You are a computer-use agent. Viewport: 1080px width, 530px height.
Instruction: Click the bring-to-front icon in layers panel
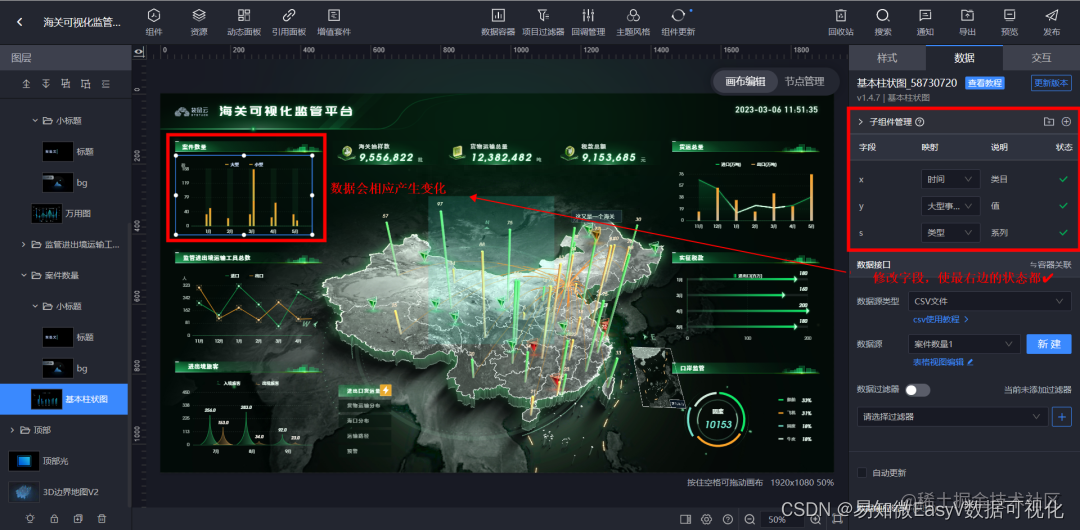tap(66, 84)
